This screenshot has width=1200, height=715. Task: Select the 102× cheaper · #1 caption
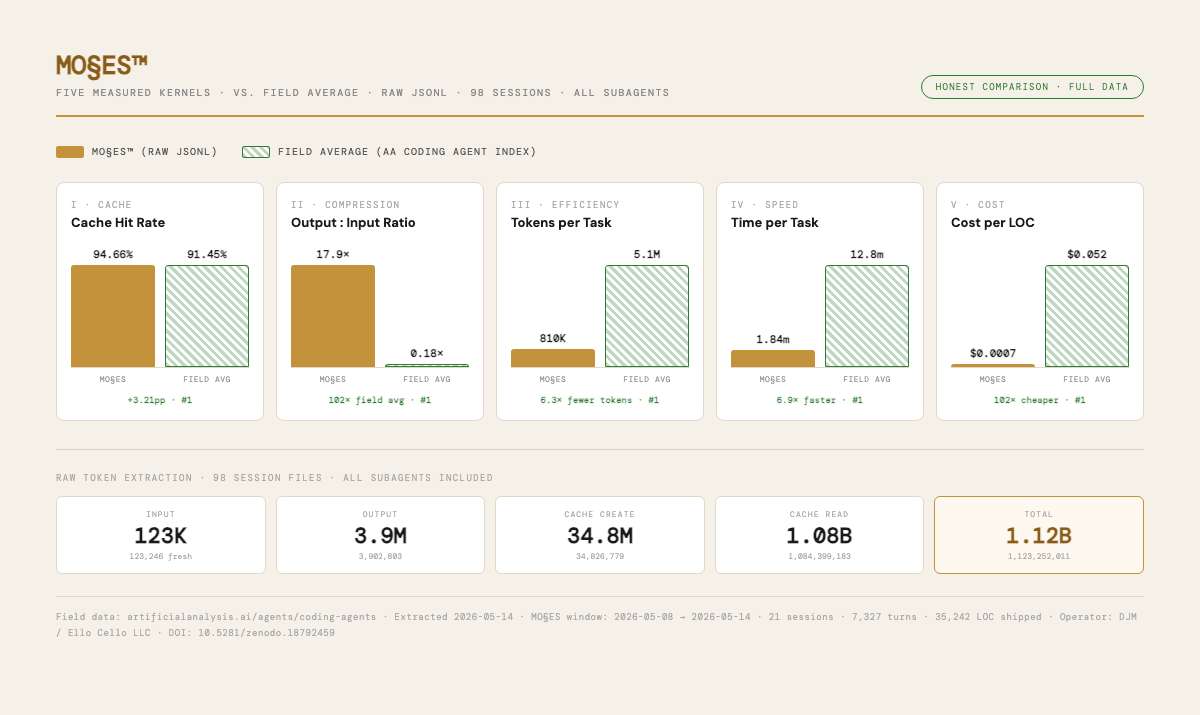[x=1040, y=400]
